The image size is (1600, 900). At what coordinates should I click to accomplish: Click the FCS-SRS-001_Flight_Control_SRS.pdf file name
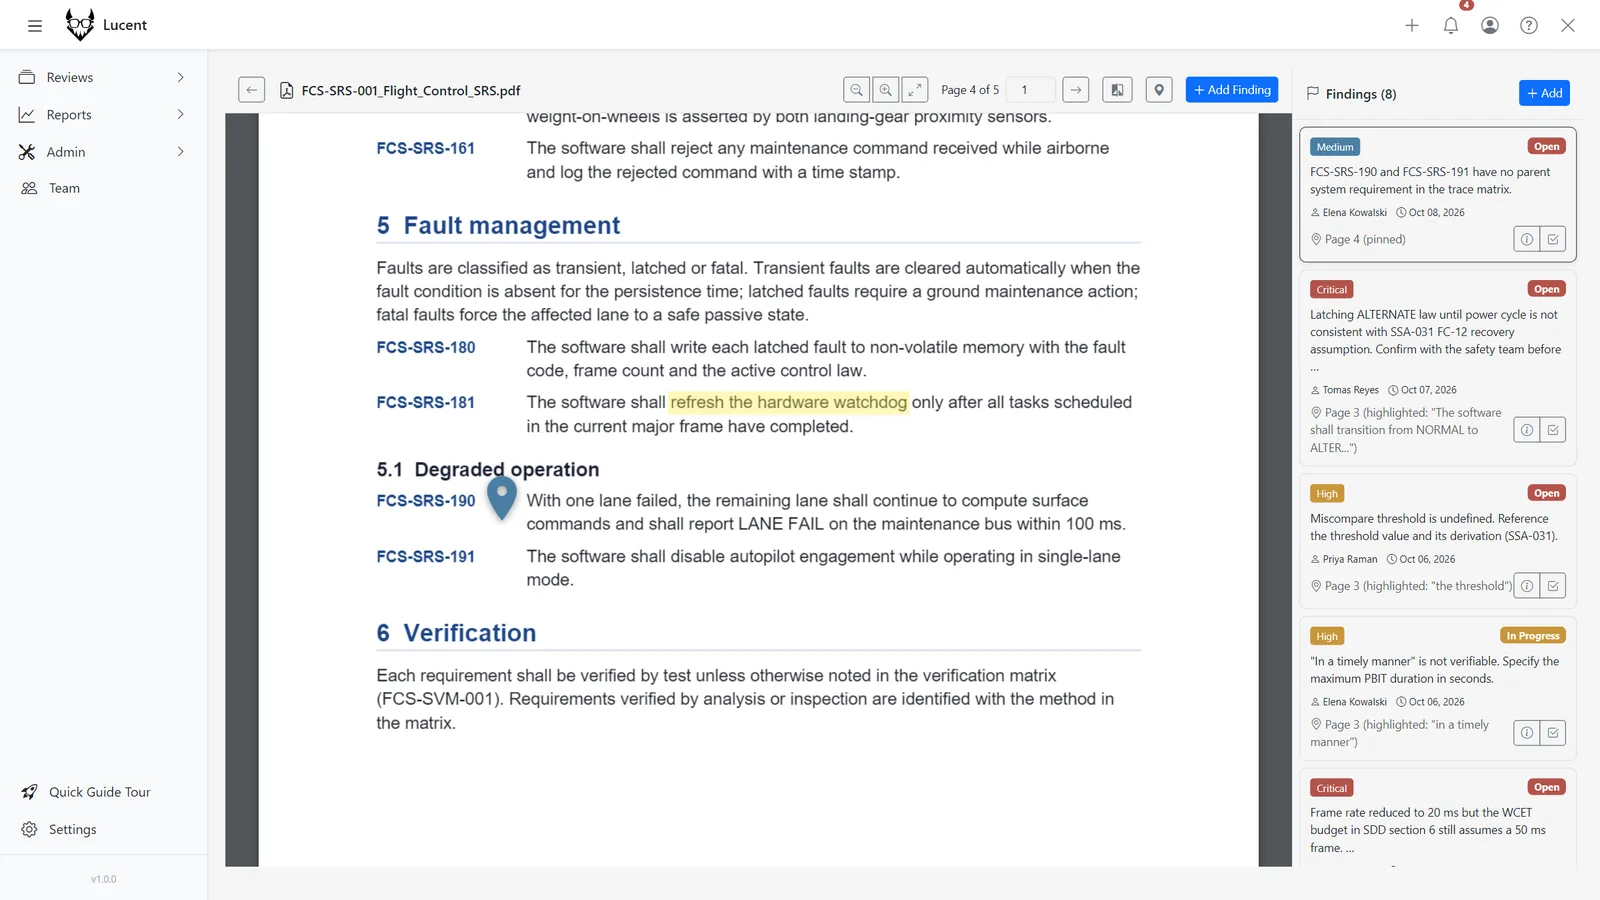[411, 90]
